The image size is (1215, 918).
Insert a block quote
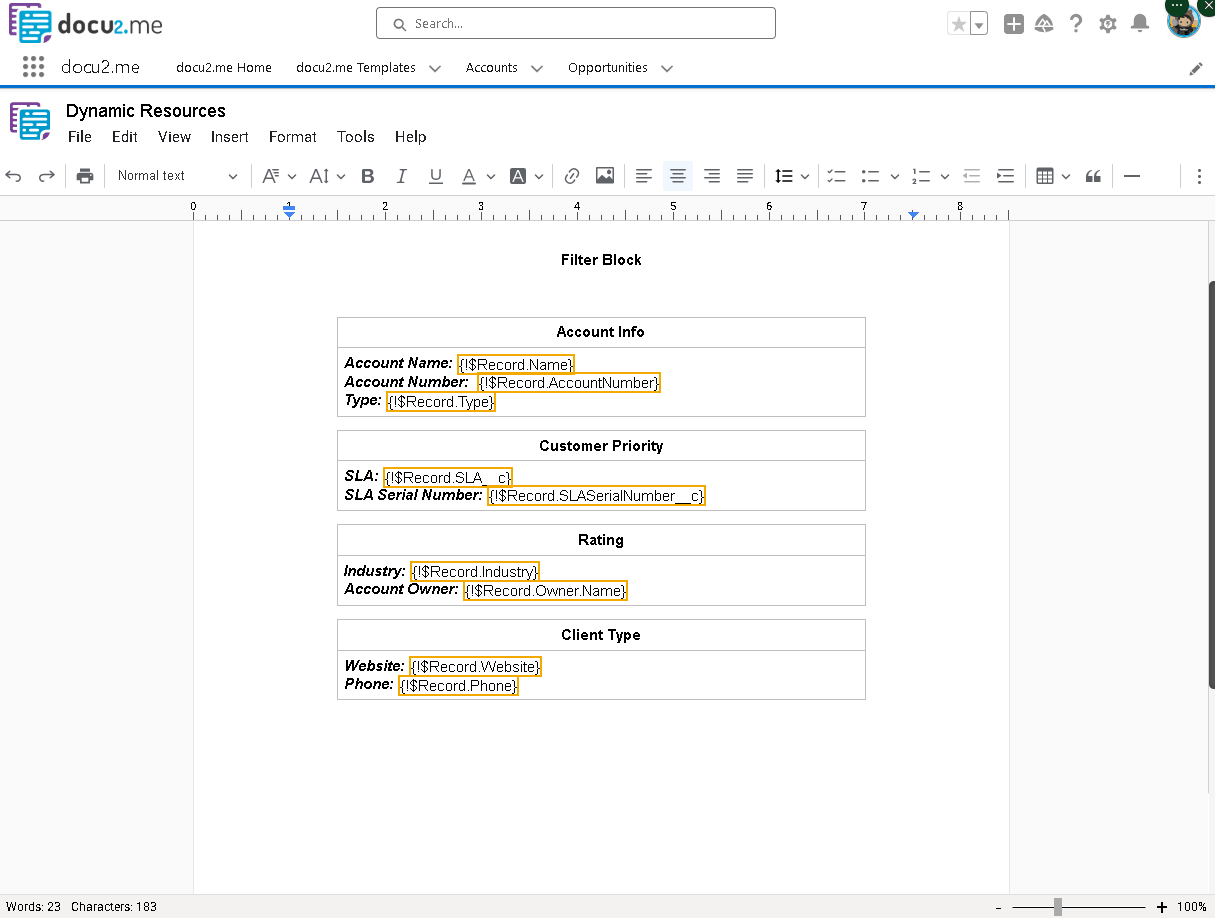tap(1094, 176)
